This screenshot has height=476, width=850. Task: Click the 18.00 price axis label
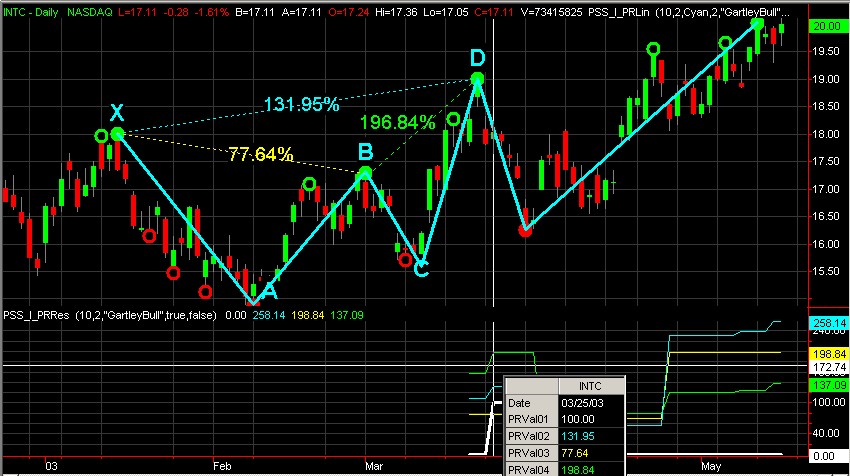tap(826, 134)
